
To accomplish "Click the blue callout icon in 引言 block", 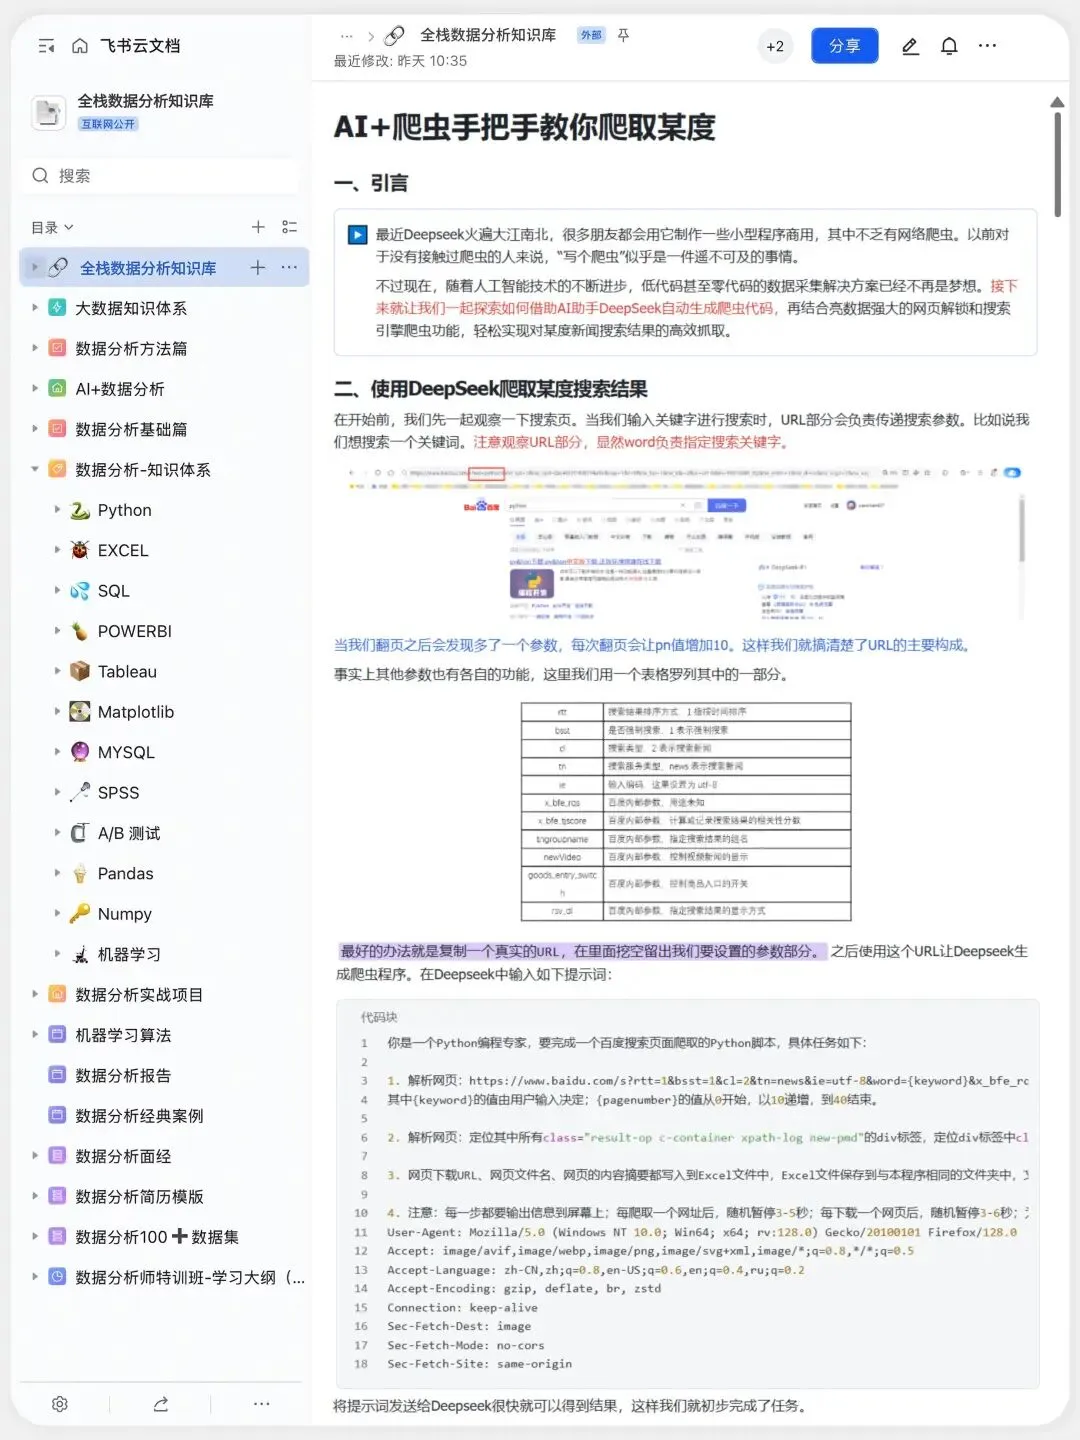I will pos(357,235).
